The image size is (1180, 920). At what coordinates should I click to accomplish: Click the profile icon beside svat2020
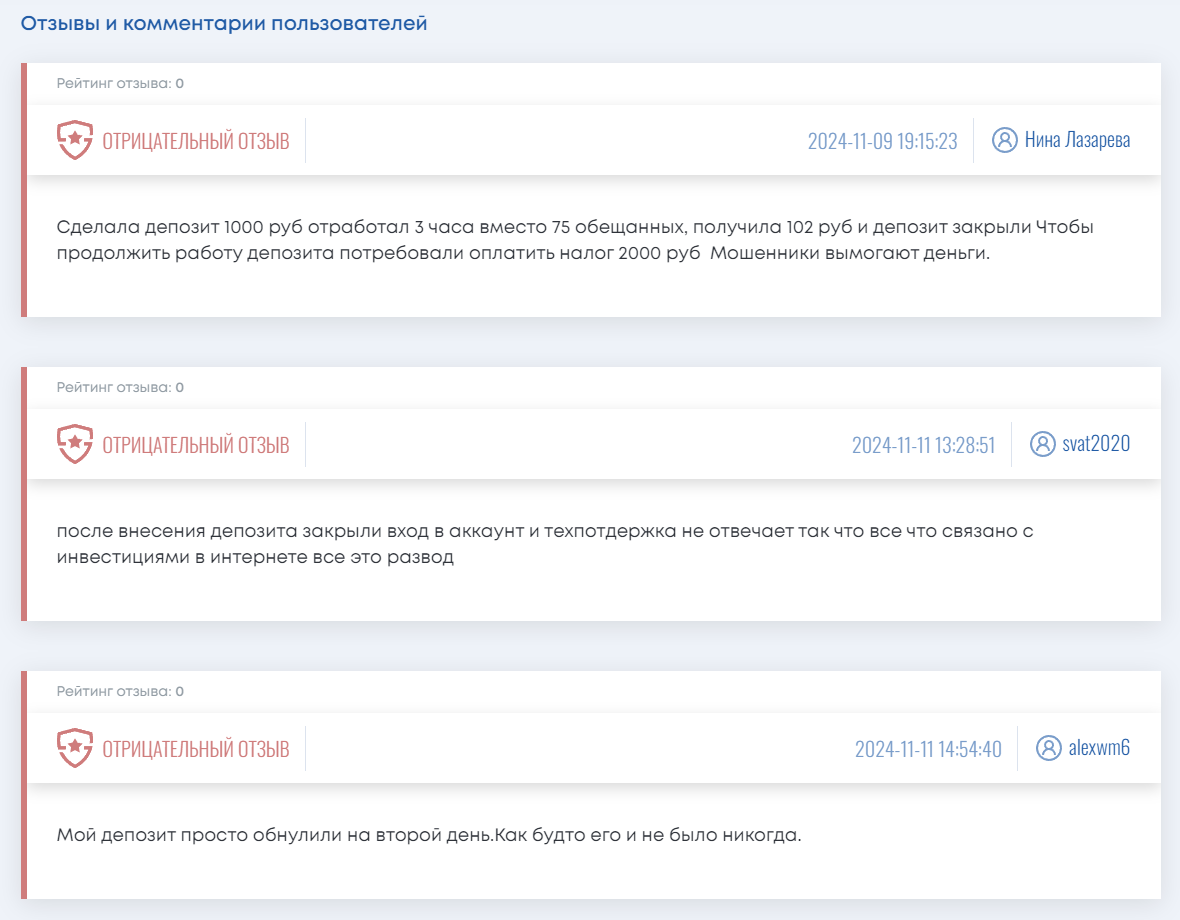click(1043, 444)
